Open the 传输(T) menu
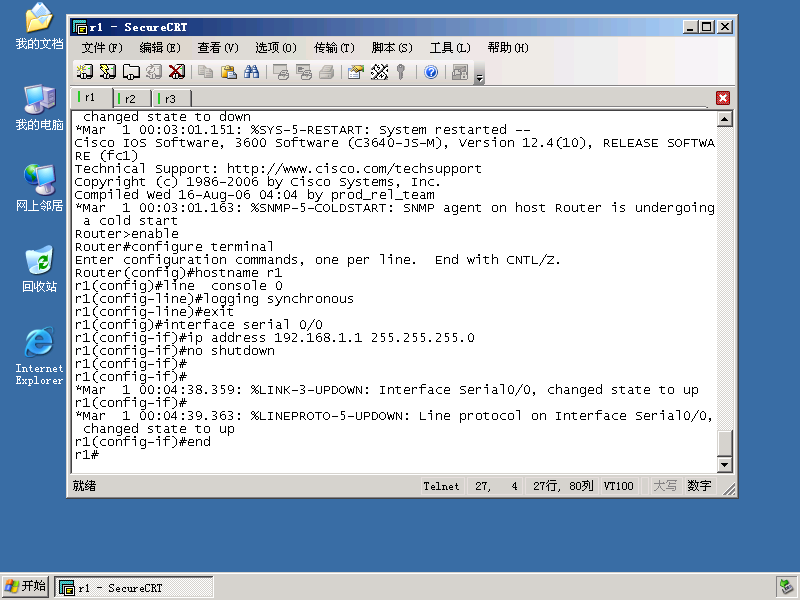Viewport: 800px width, 600px height. (334, 48)
